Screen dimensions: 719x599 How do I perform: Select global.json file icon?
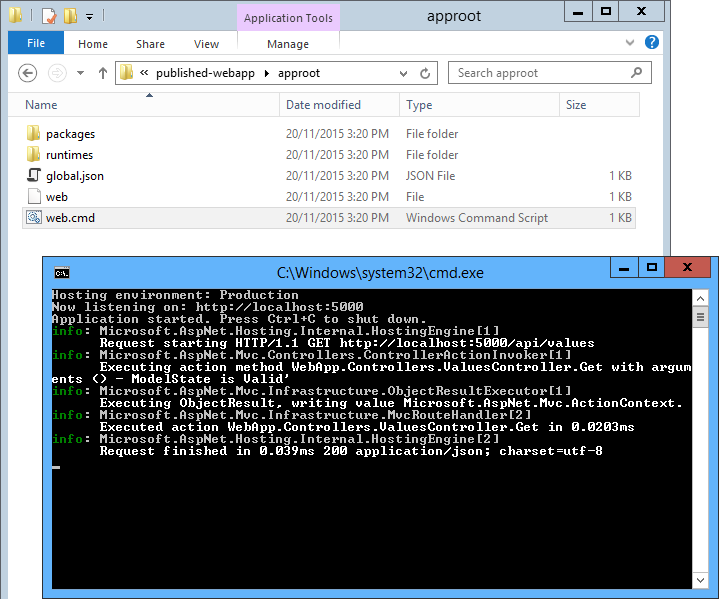[x=34, y=175]
